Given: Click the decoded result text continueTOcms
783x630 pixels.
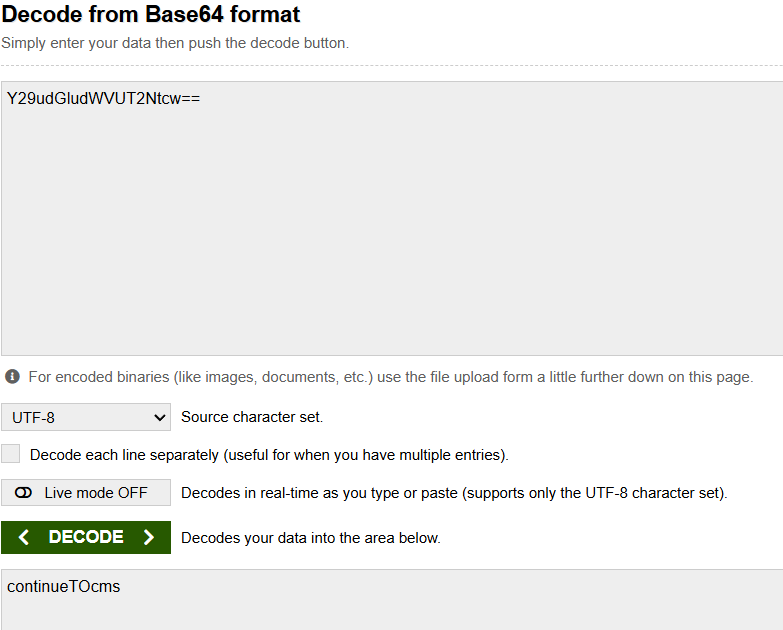Looking at the screenshot, I should [63, 587].
